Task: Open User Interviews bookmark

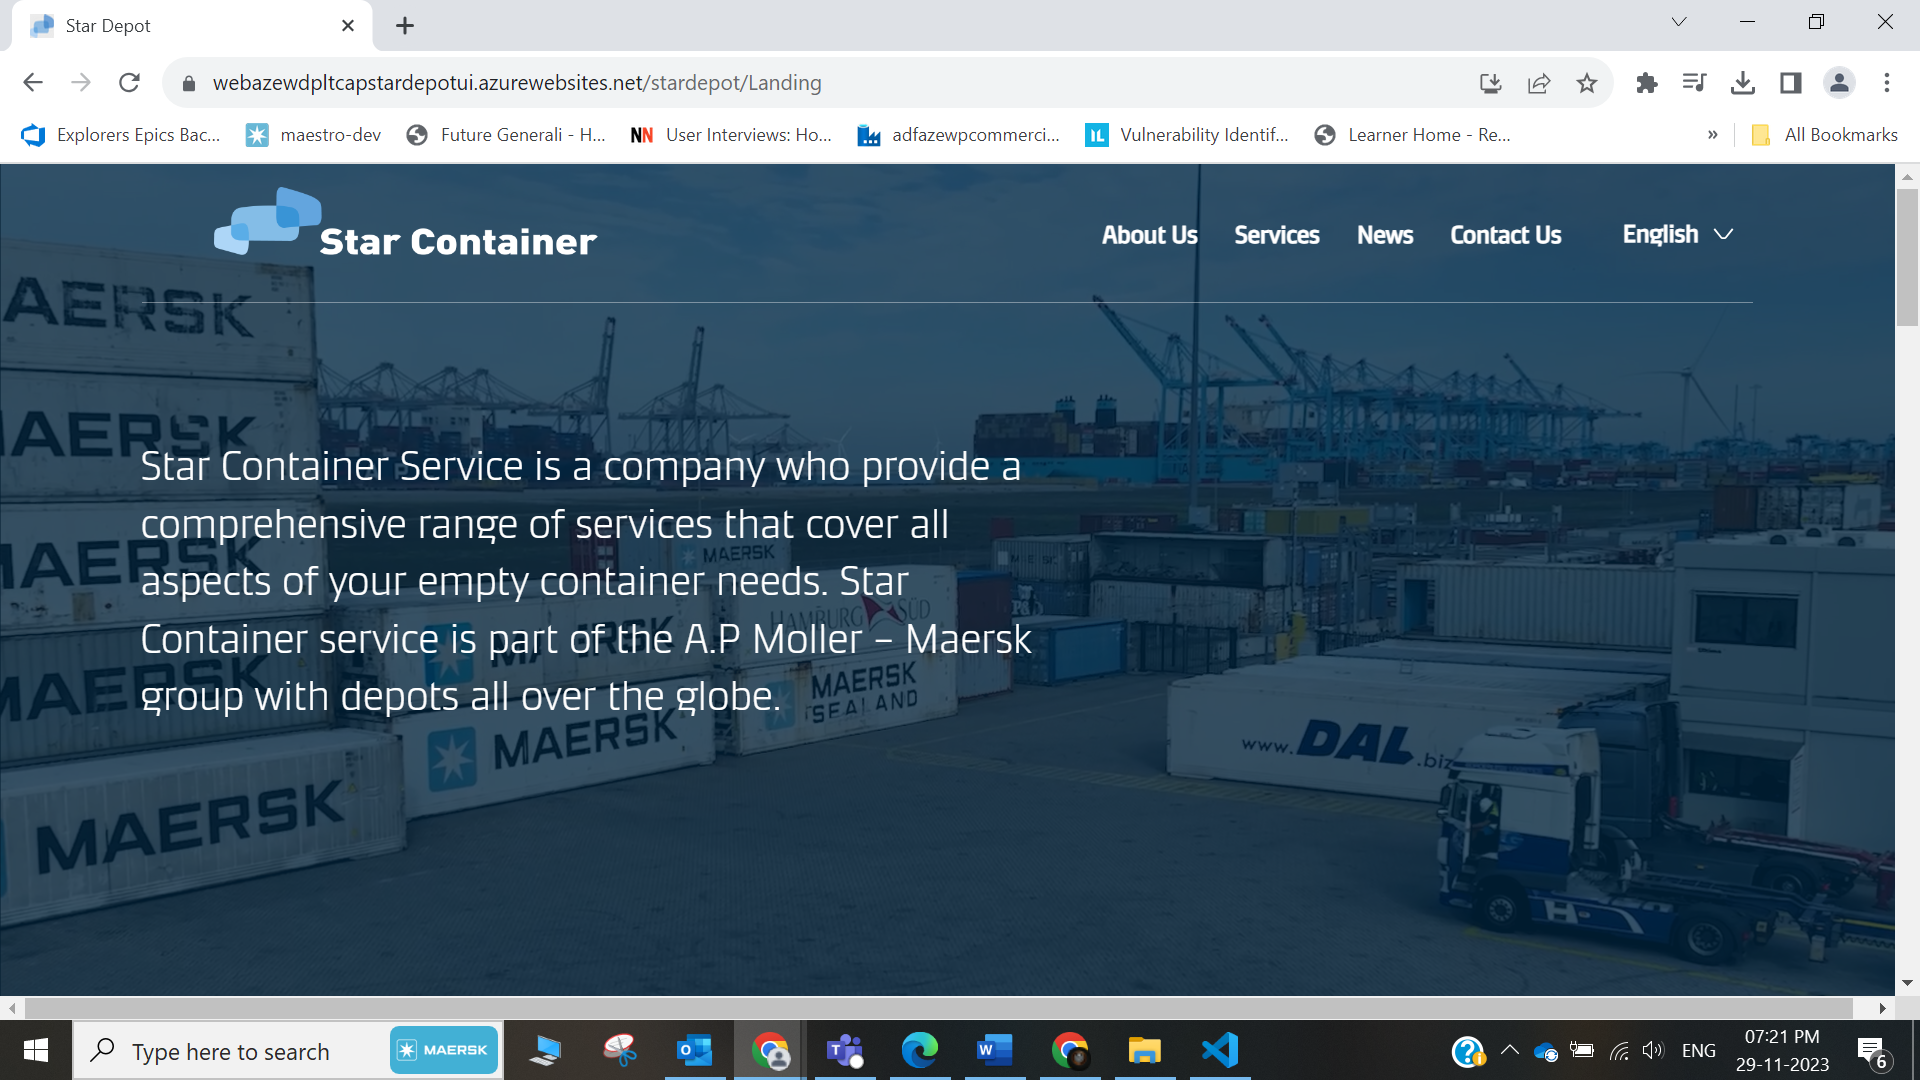Action: 731,135
